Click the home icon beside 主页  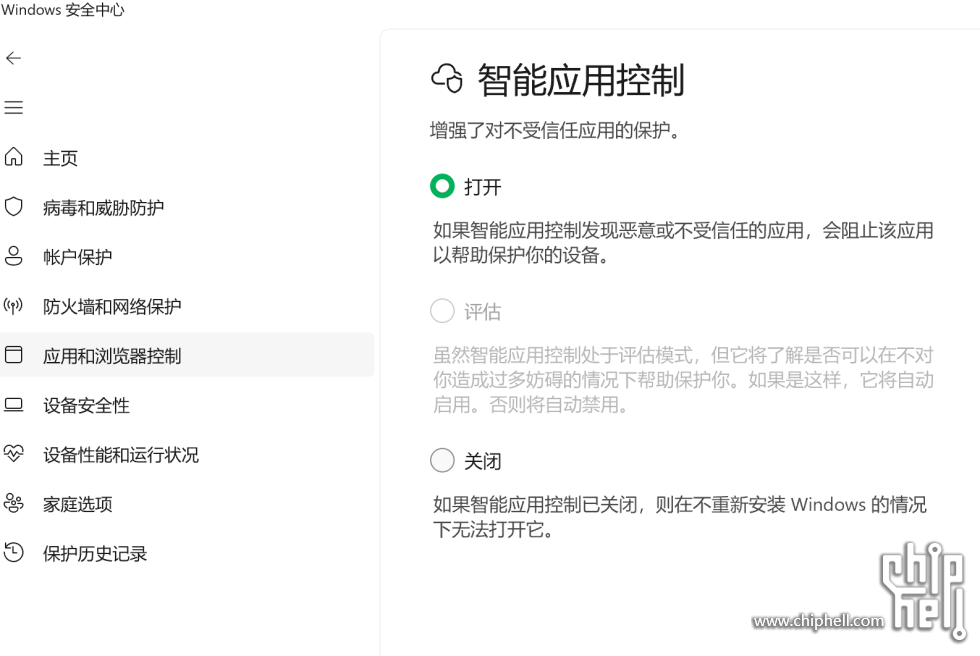[x=13, y=157]
